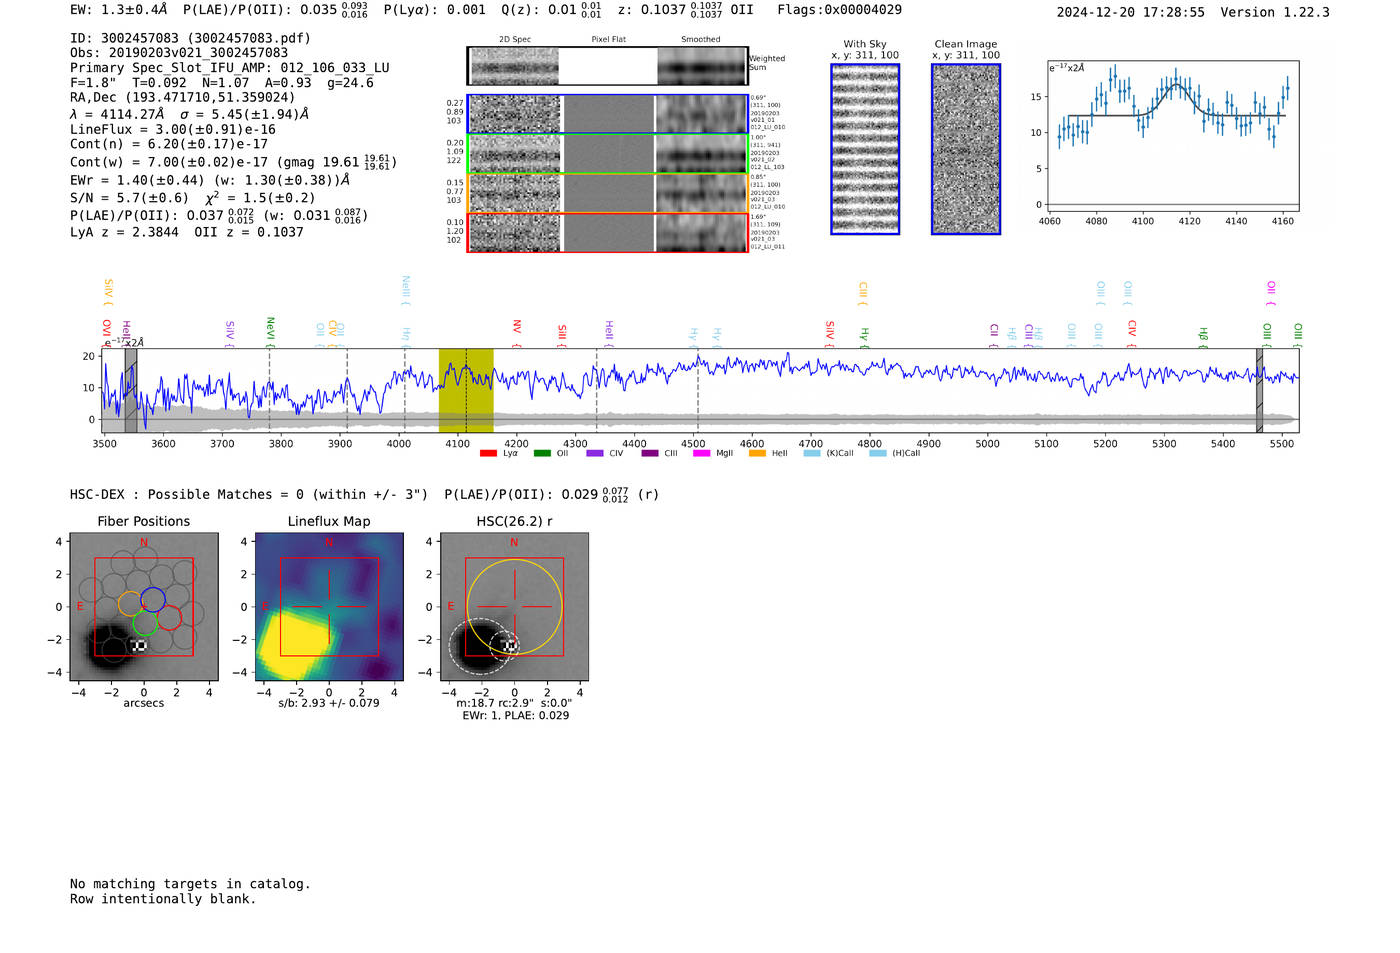Click the ID line '3002457083 (3002457083.pdf)'

[190, 38]
